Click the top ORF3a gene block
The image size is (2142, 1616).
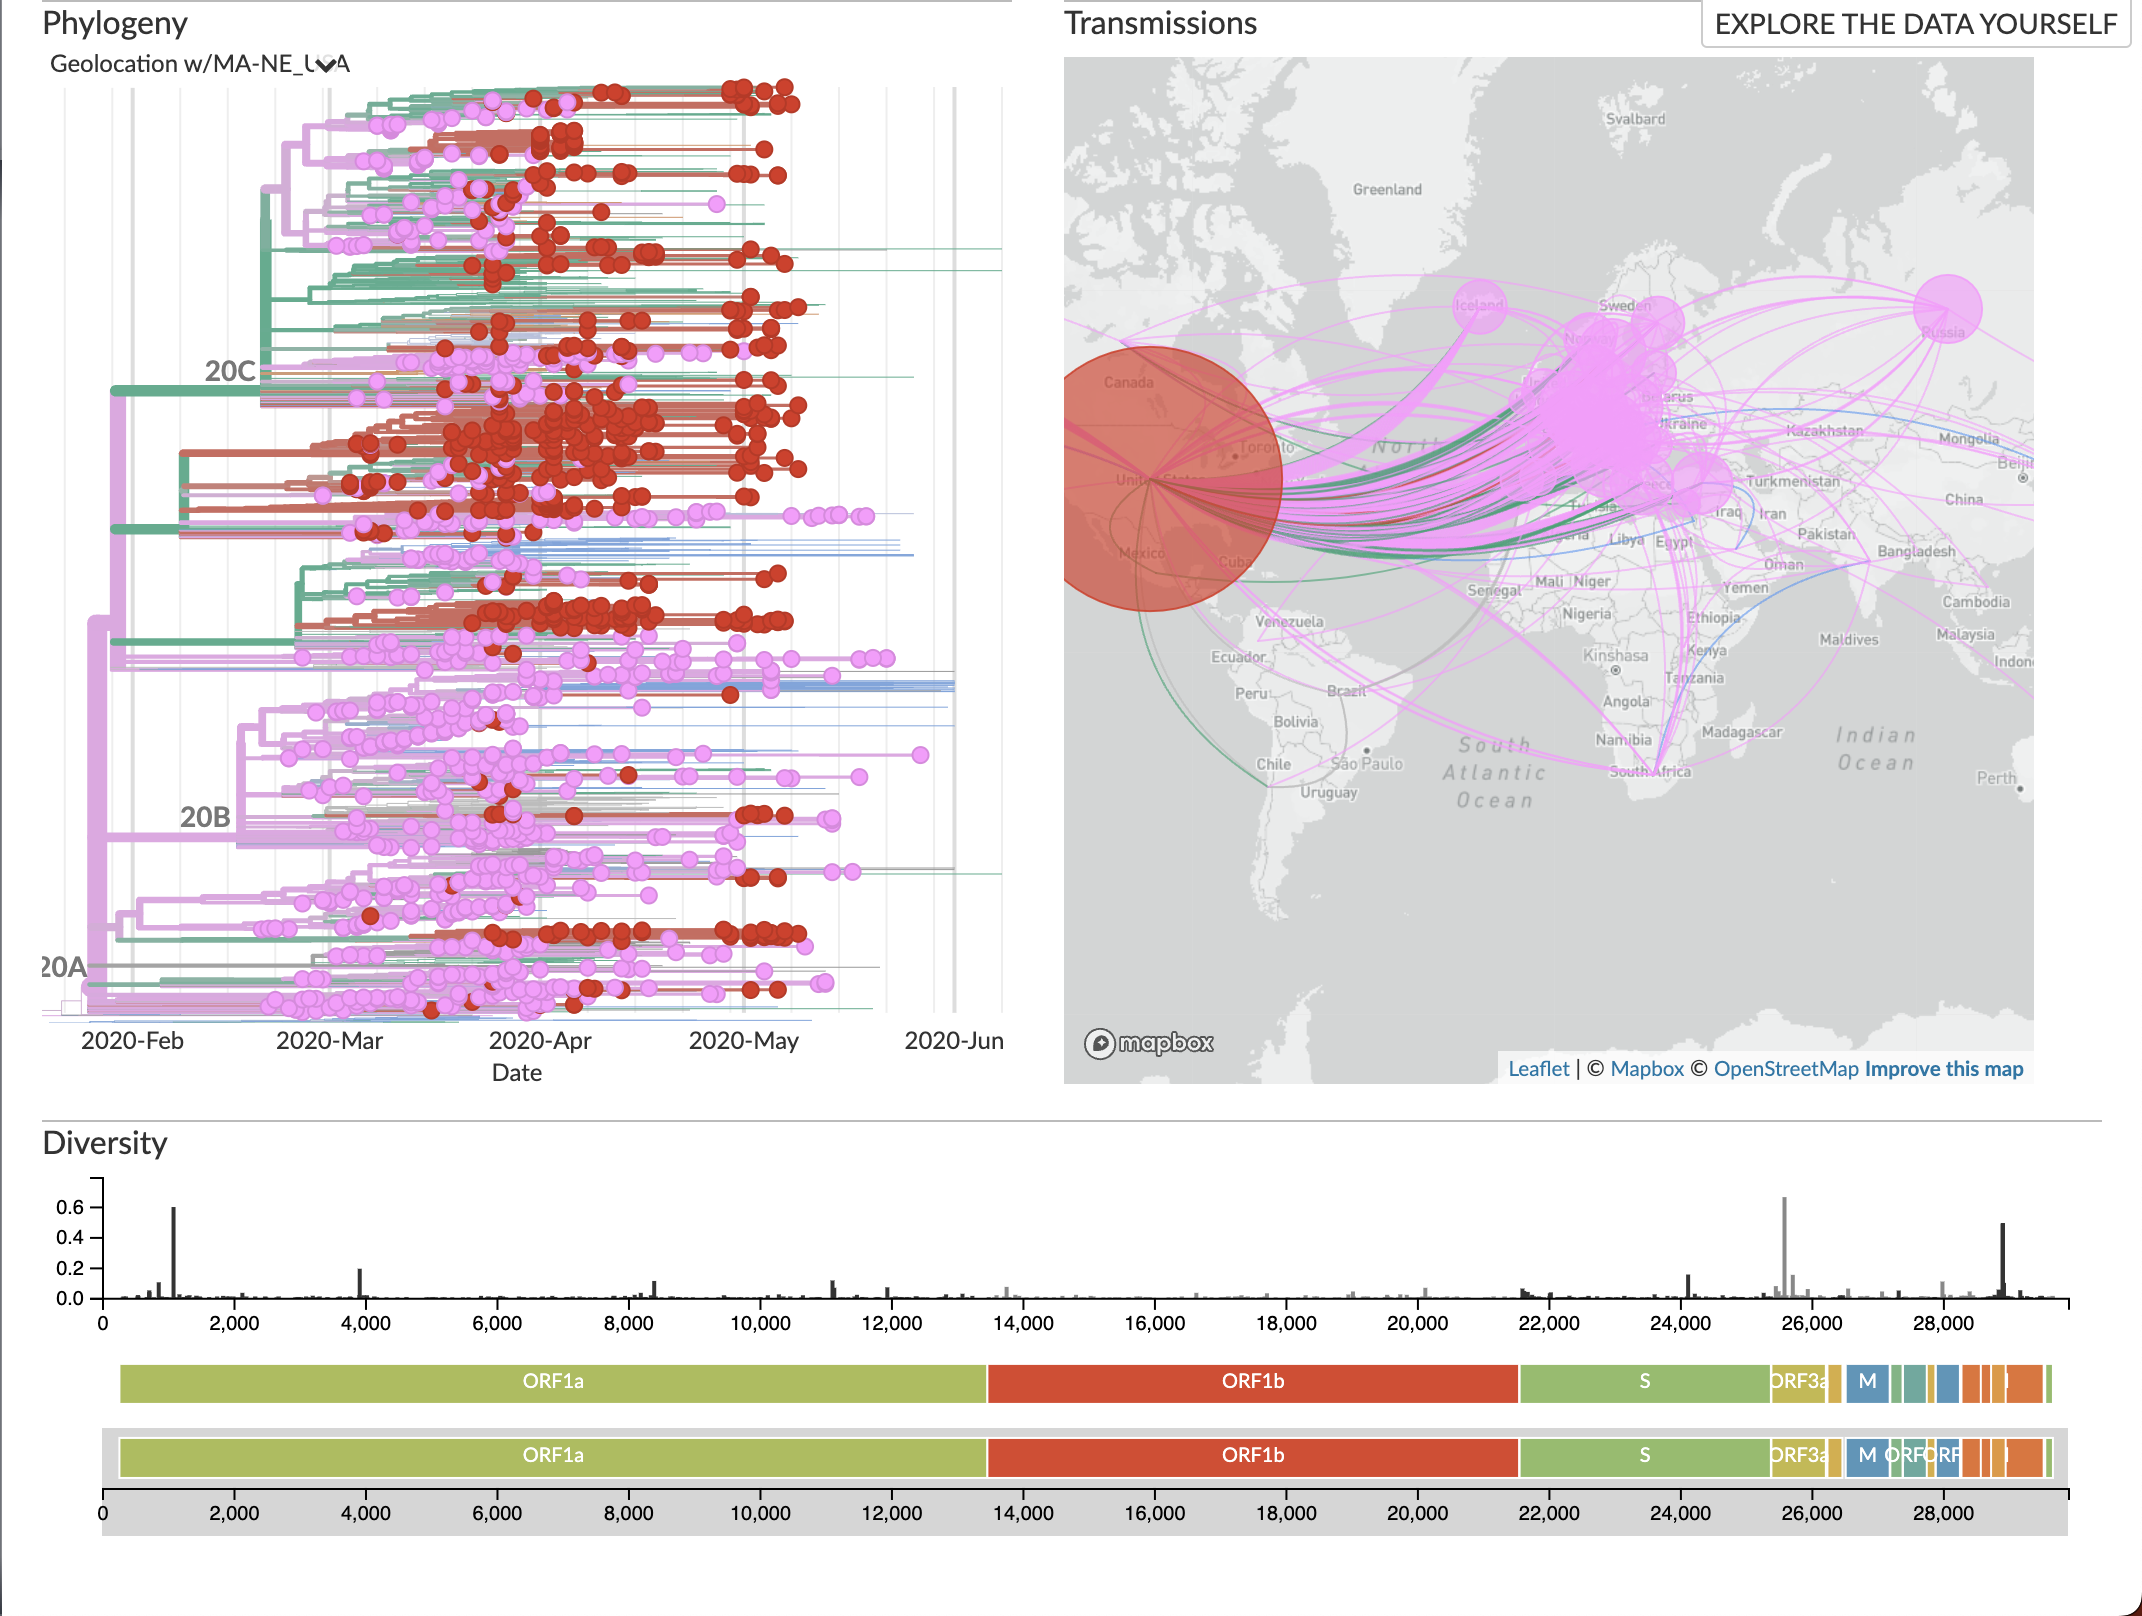[x=1797, y=1382]
